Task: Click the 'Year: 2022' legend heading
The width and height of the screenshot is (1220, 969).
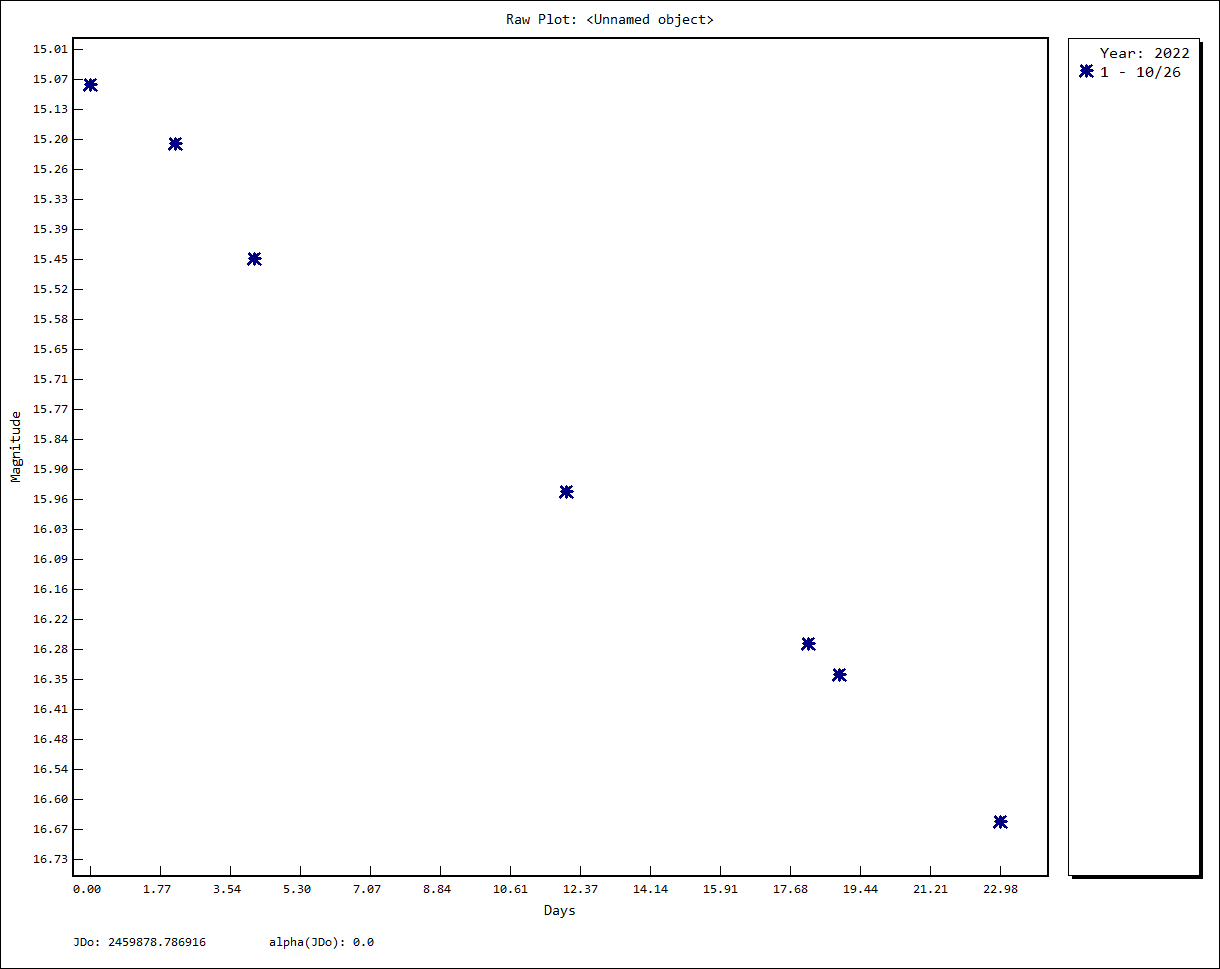Action: click(x=1144, y=53)
